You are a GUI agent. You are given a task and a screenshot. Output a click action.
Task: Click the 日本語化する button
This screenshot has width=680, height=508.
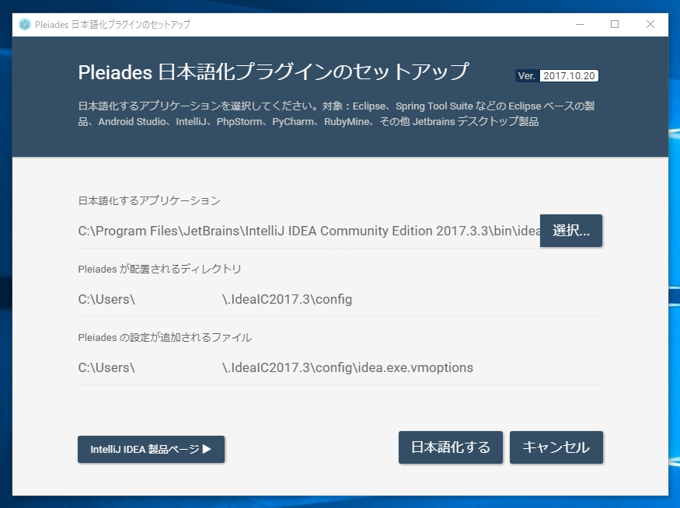451,447
